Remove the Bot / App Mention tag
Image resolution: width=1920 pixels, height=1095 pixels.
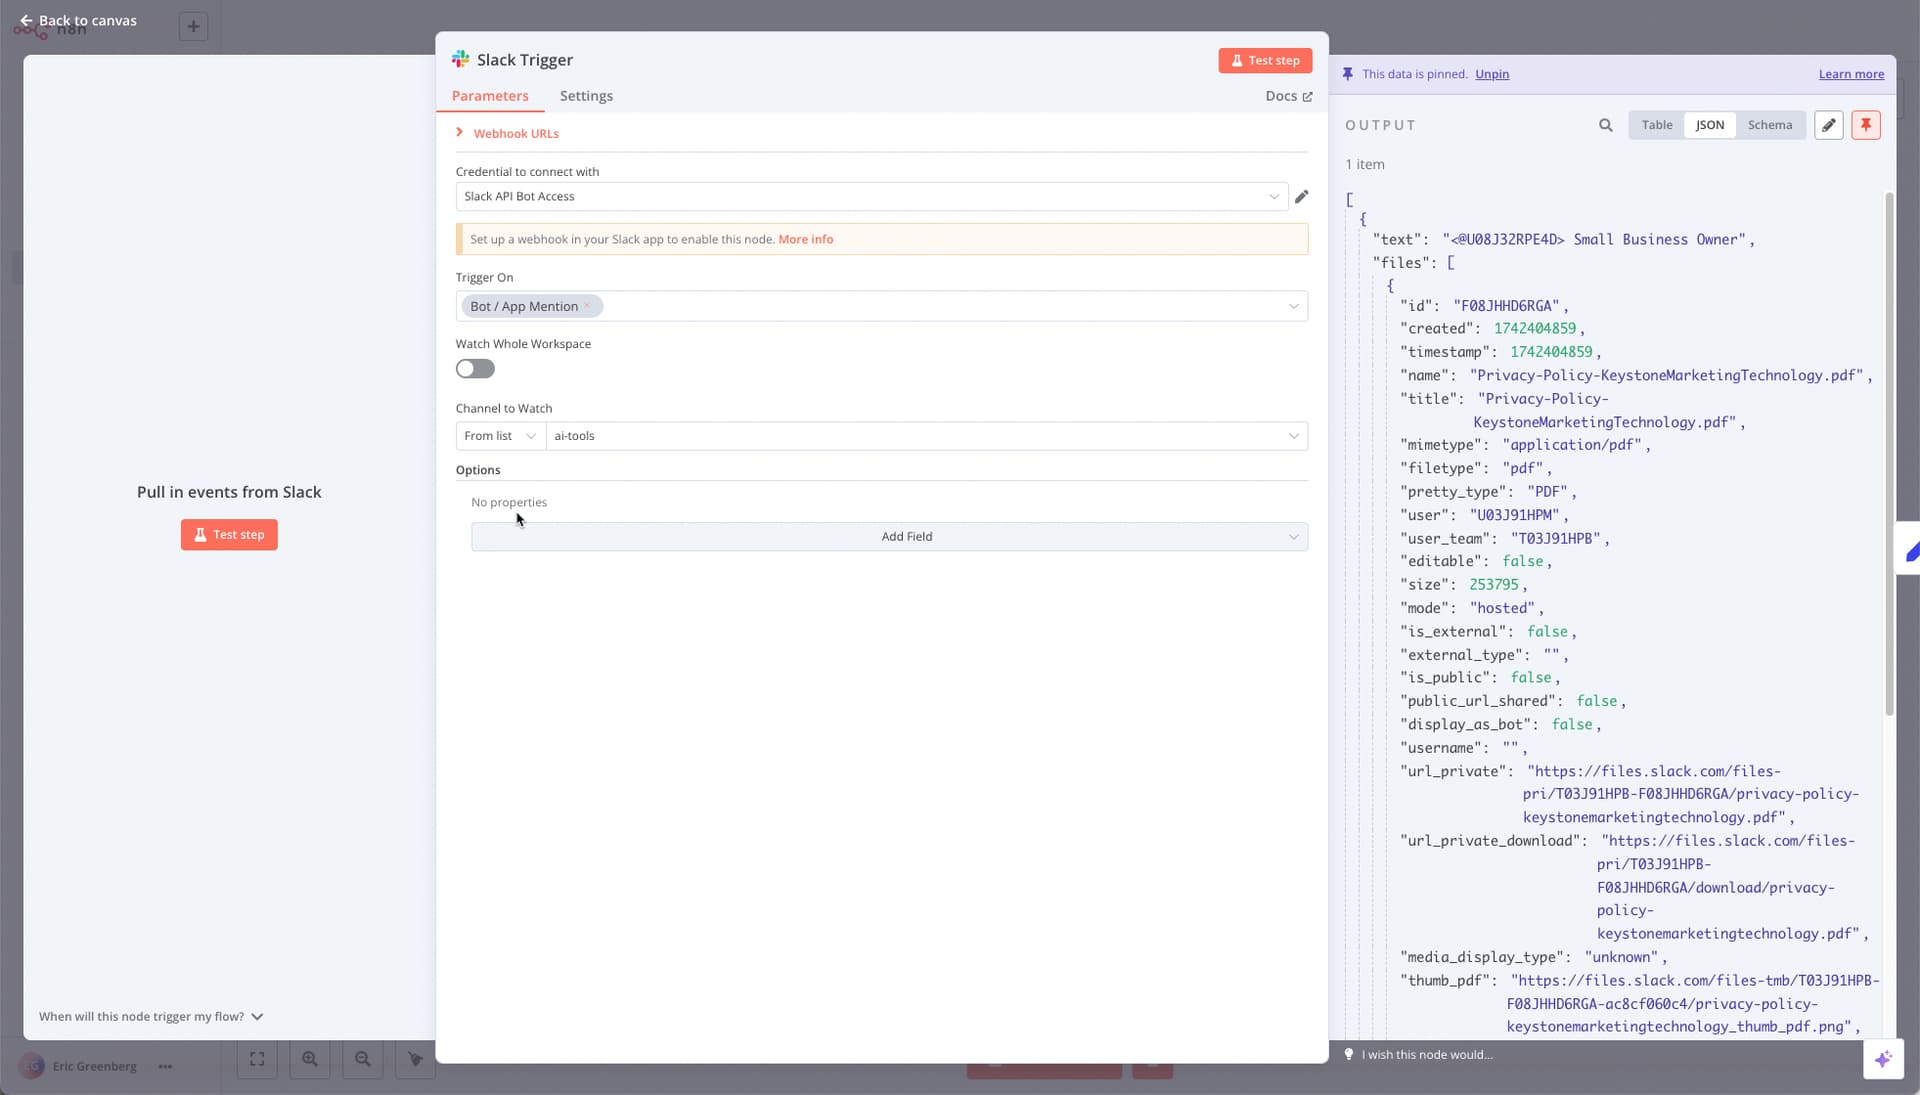588,306
